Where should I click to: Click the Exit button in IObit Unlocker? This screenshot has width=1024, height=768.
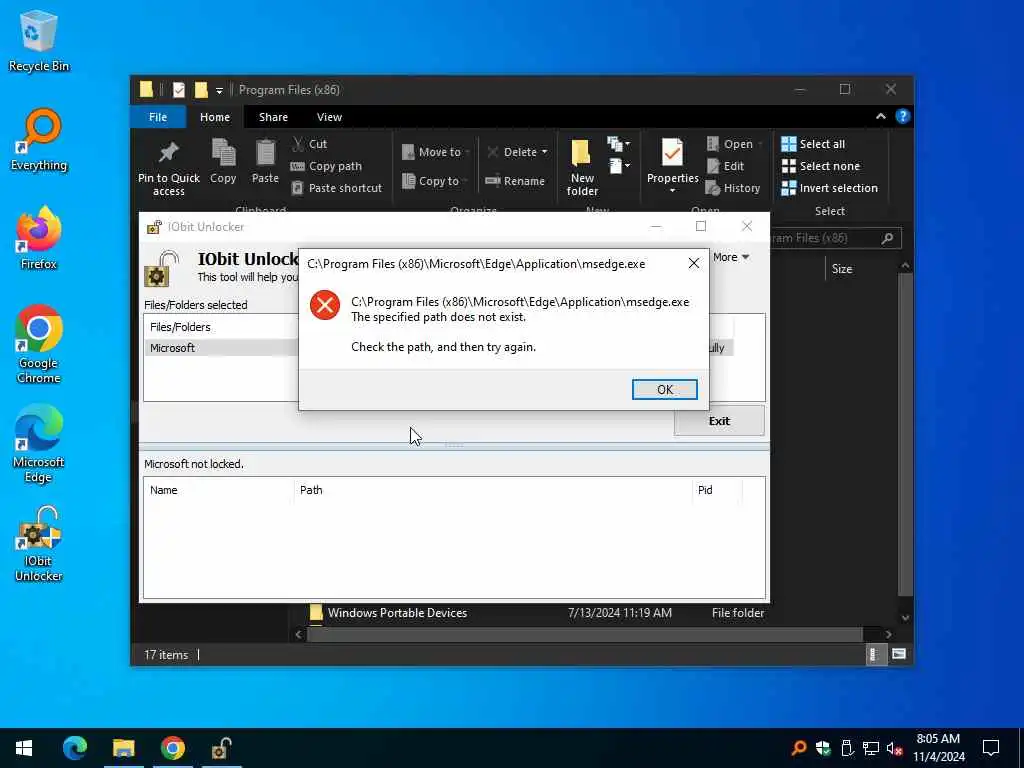(719, 421)
